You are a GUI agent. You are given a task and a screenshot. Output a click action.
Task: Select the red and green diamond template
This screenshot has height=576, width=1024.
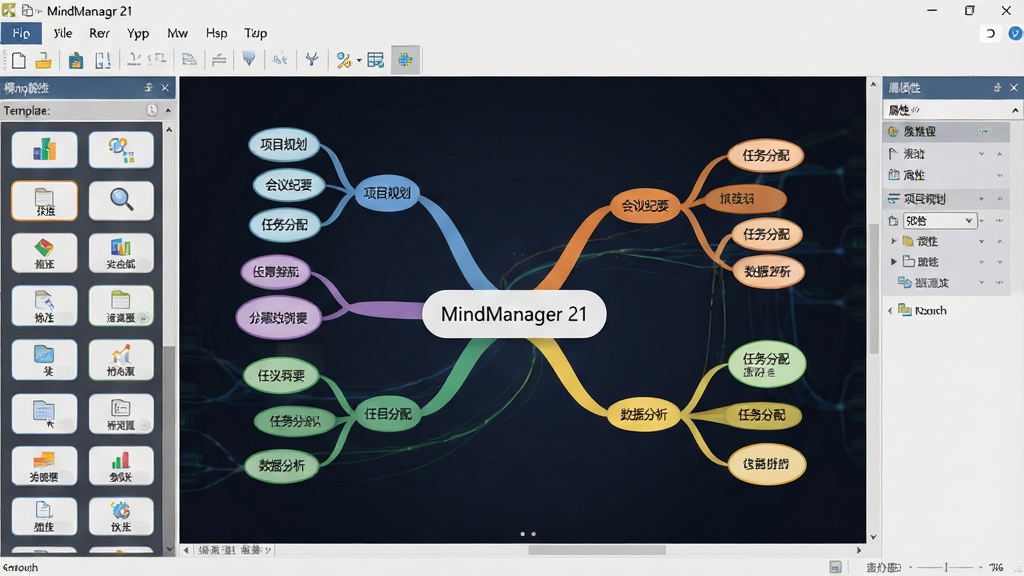click(x=44, y=253)
